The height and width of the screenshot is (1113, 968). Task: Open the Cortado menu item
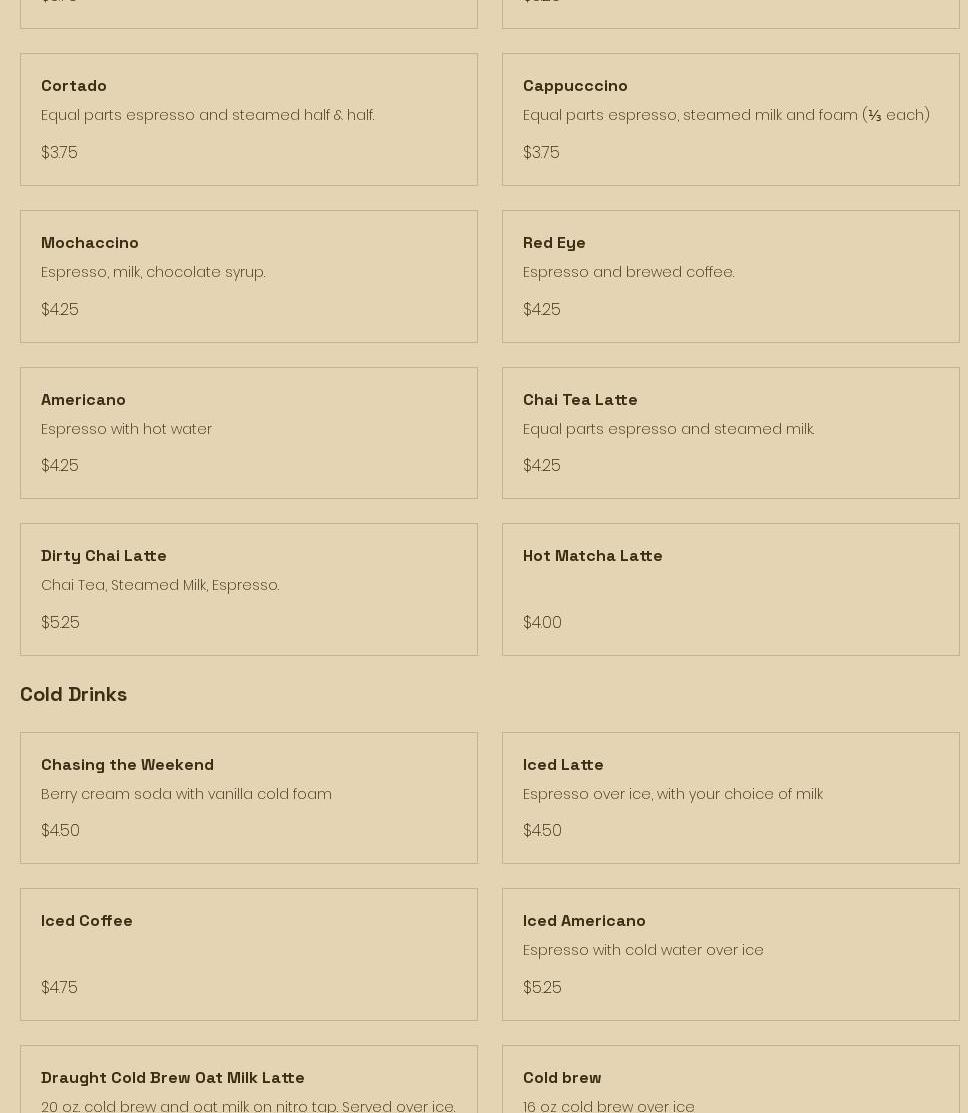click(74, 86)
